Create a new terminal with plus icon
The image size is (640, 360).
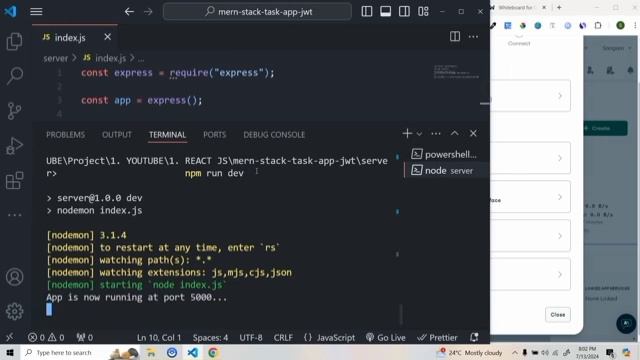tap(407, 133)
